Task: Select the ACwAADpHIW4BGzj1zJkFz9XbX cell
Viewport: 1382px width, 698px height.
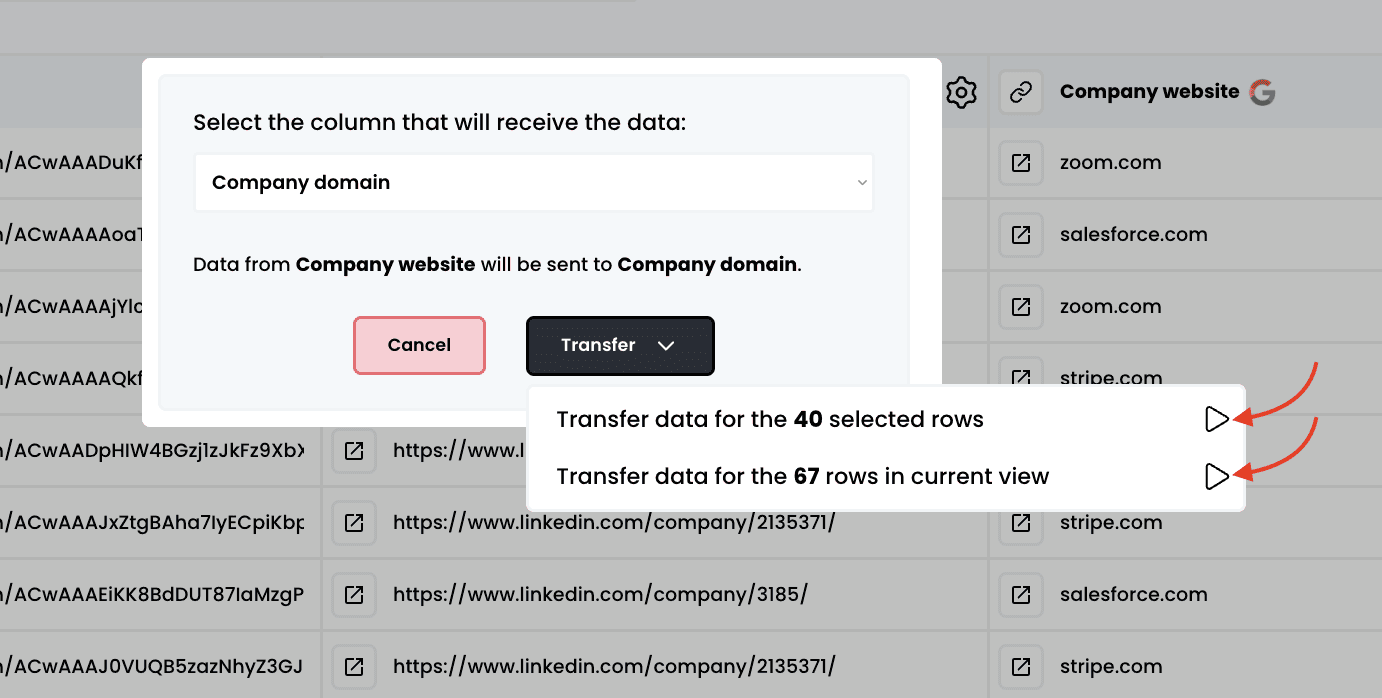Action: pyautogui.click(x=152, y=451)
